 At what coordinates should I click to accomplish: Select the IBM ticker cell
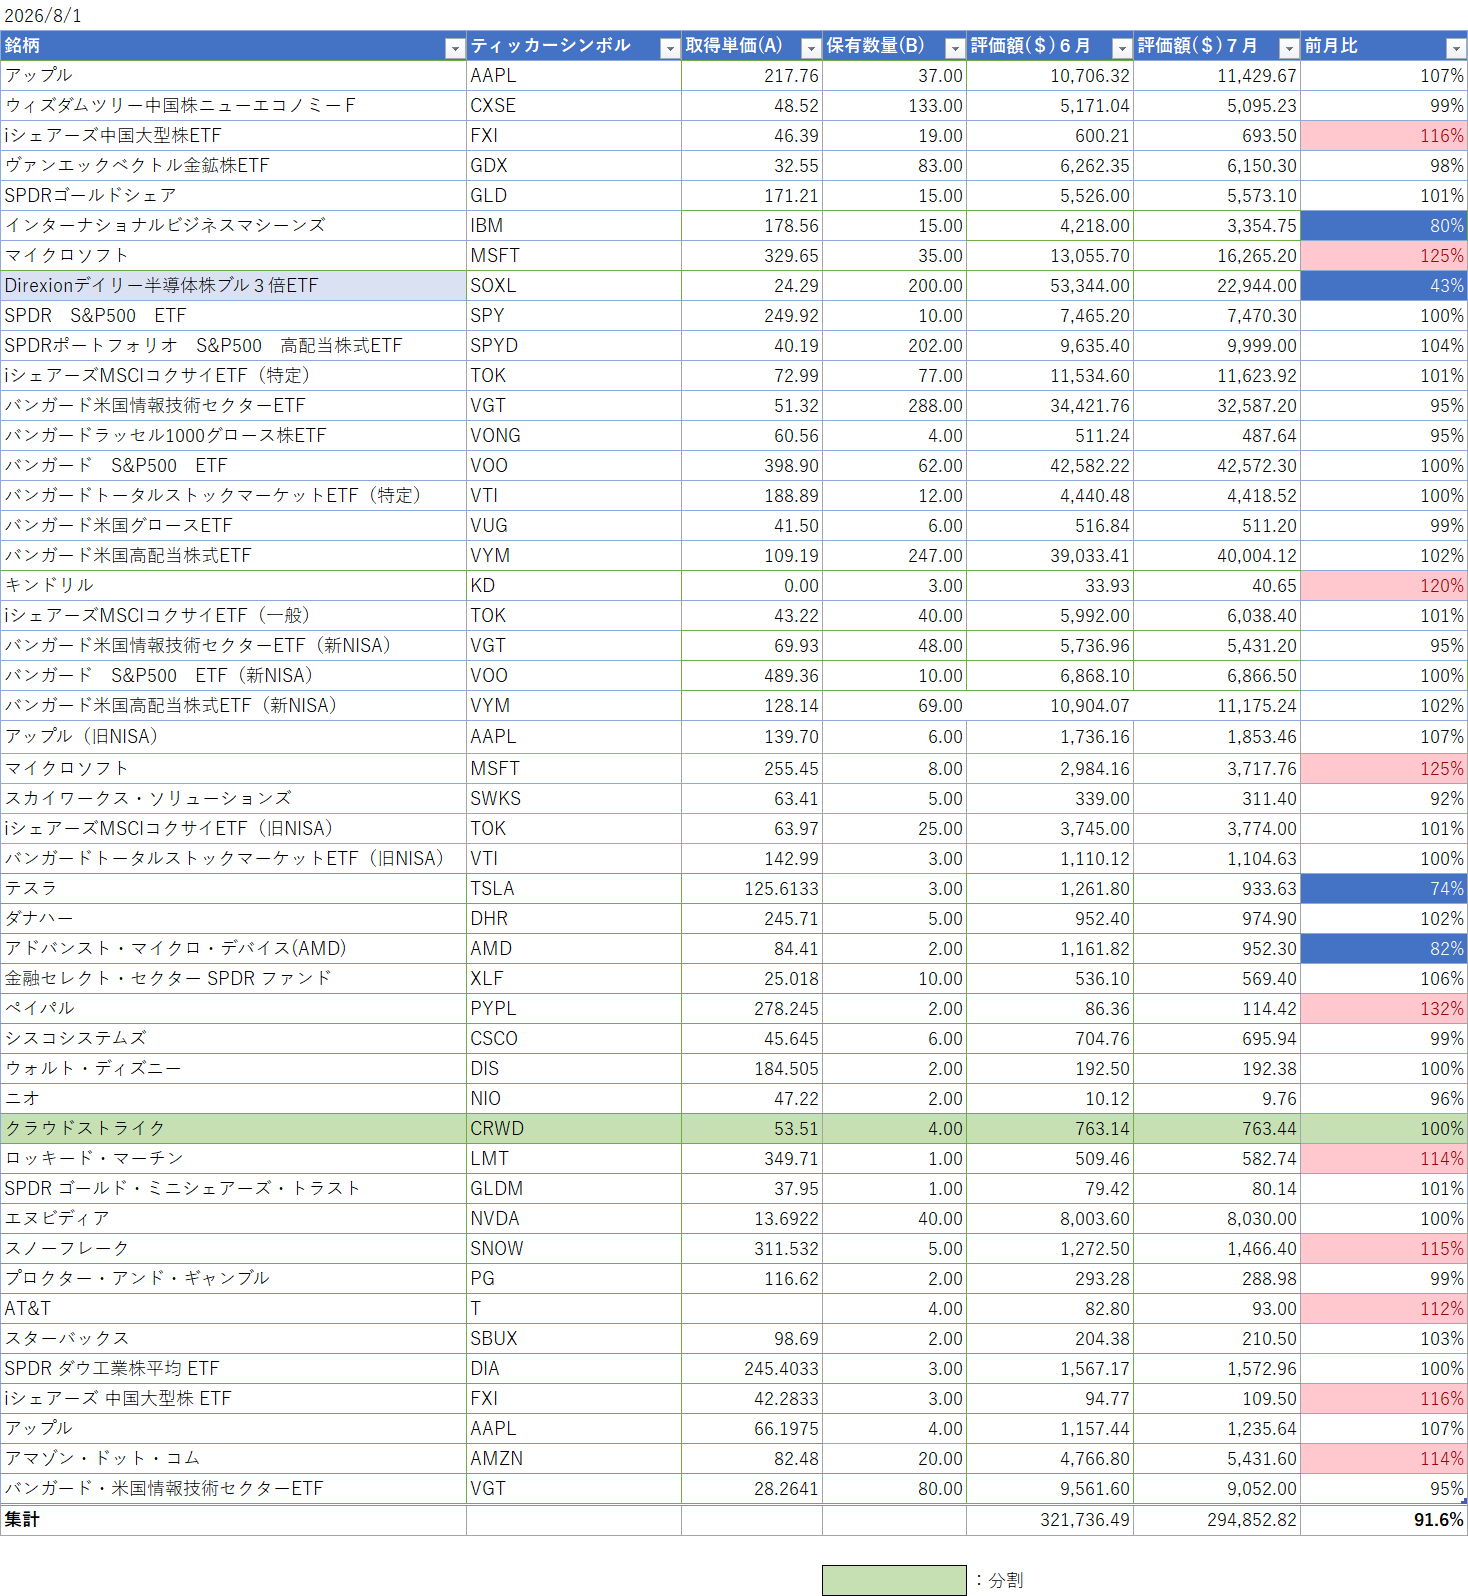point(574,225)
